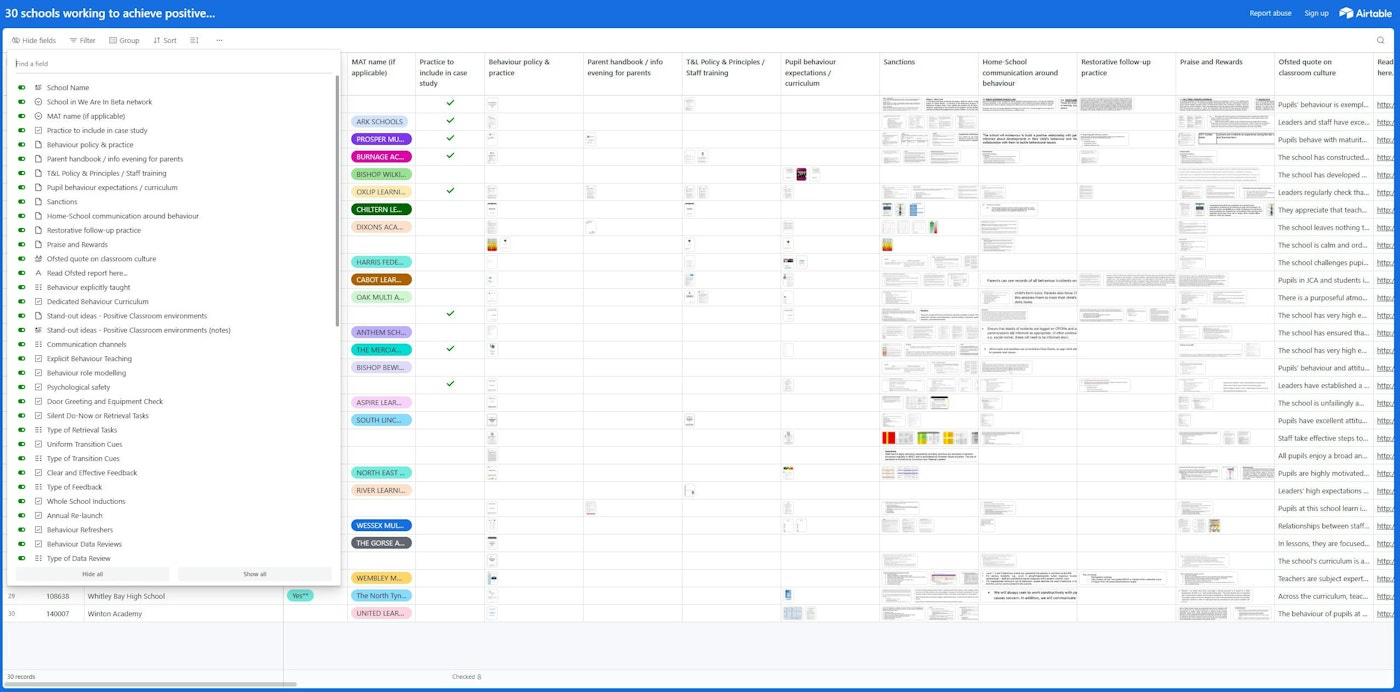Toggle Communication channels field visibility
The width and height of the screenshot is (1400, 692).
(22, 344)
